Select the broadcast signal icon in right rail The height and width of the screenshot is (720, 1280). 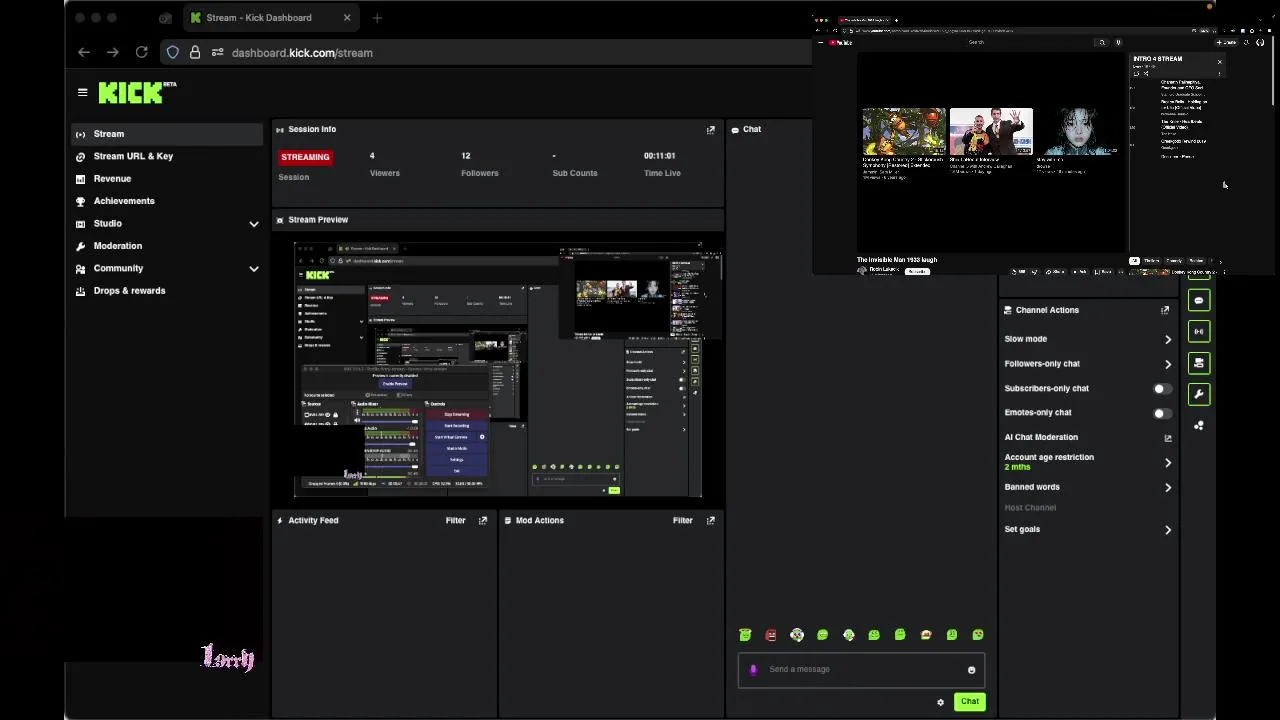1199,331
